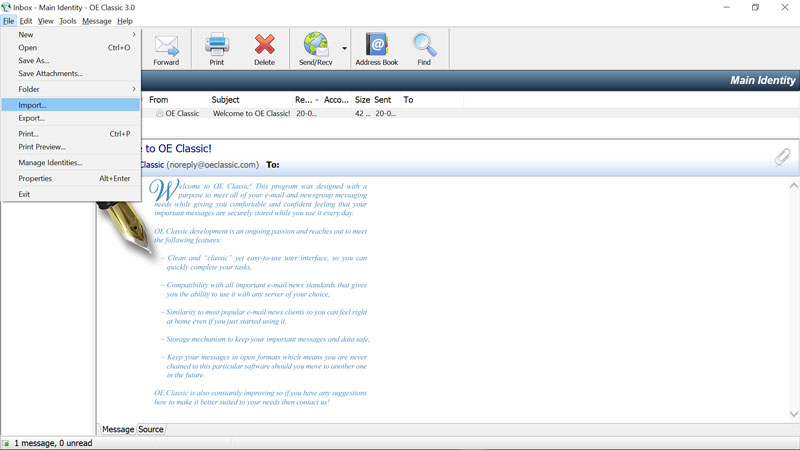Image resolution: width=800 pixels, height=450 pixels.
Task: Sort by the Received column header
Action: pos(307,99)
